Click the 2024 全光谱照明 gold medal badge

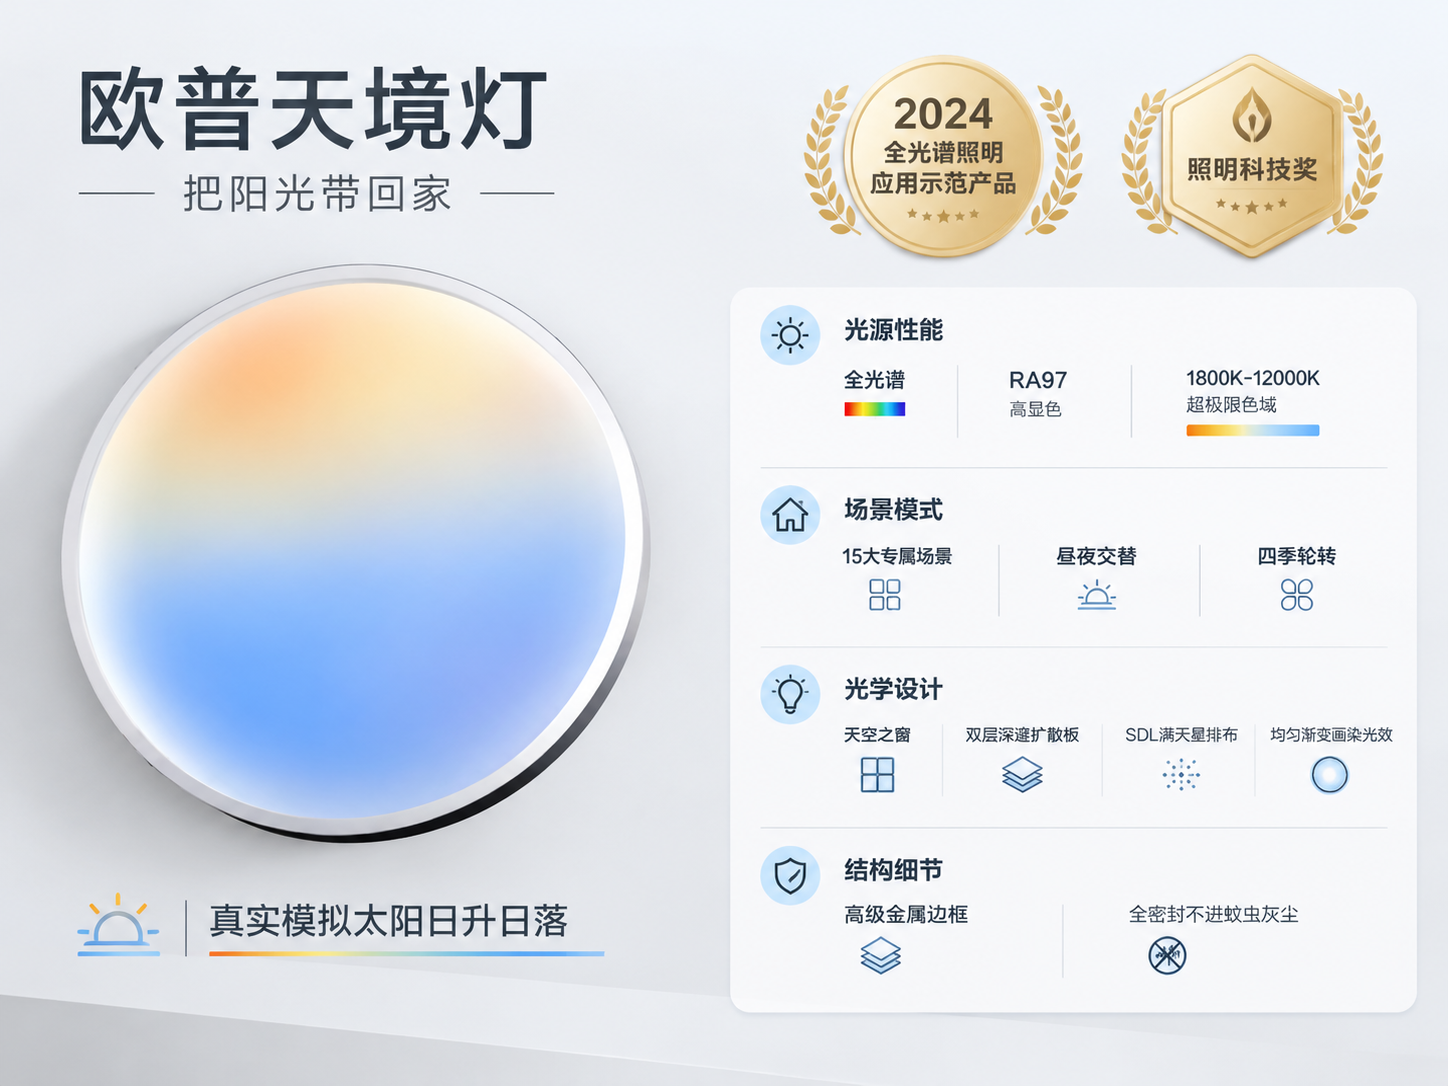coord(943,157)
